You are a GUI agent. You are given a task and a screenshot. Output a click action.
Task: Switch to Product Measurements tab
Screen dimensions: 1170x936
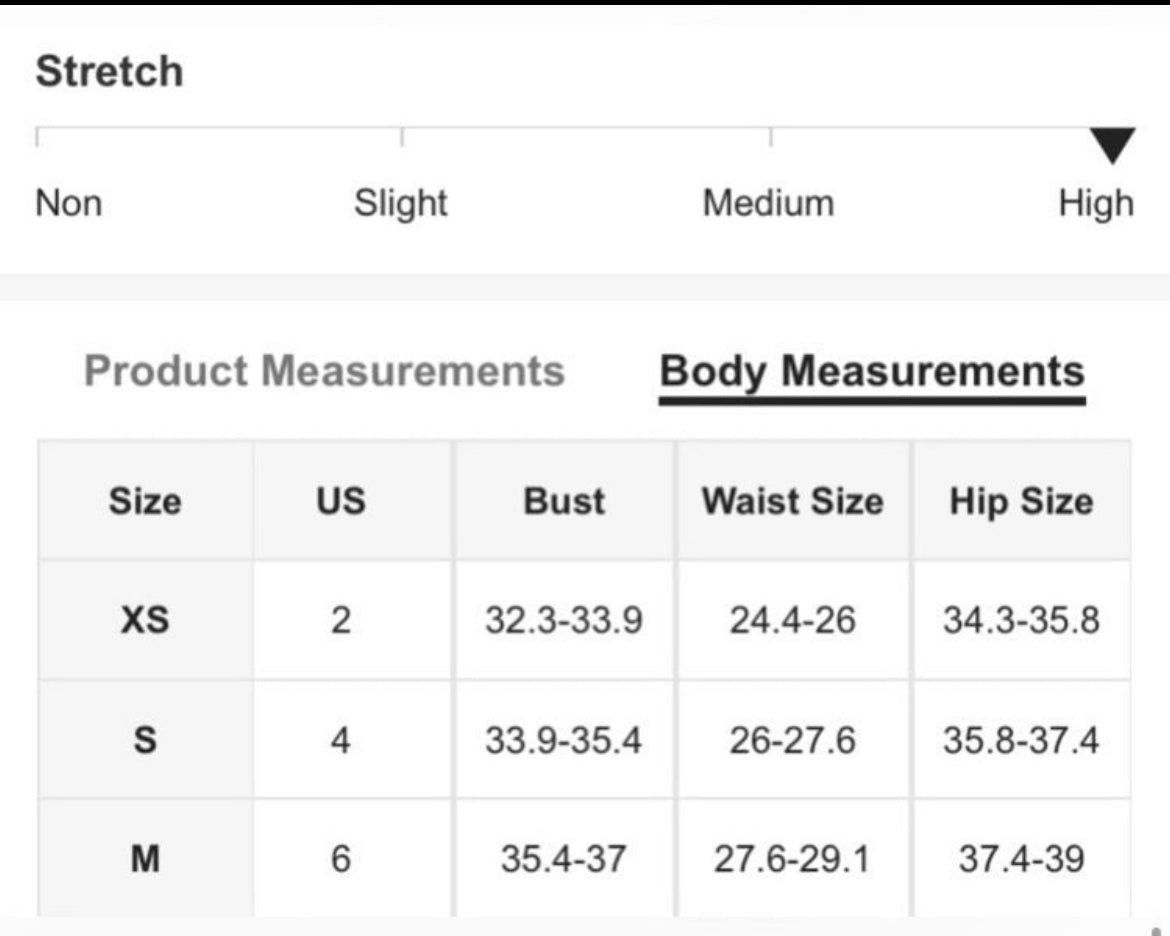click(x=325, y=371)
